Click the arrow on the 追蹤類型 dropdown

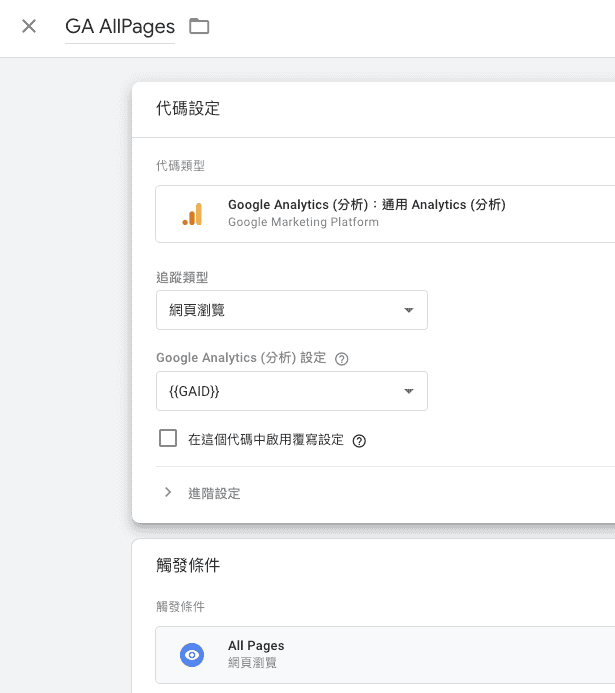[x=408, y=311]
